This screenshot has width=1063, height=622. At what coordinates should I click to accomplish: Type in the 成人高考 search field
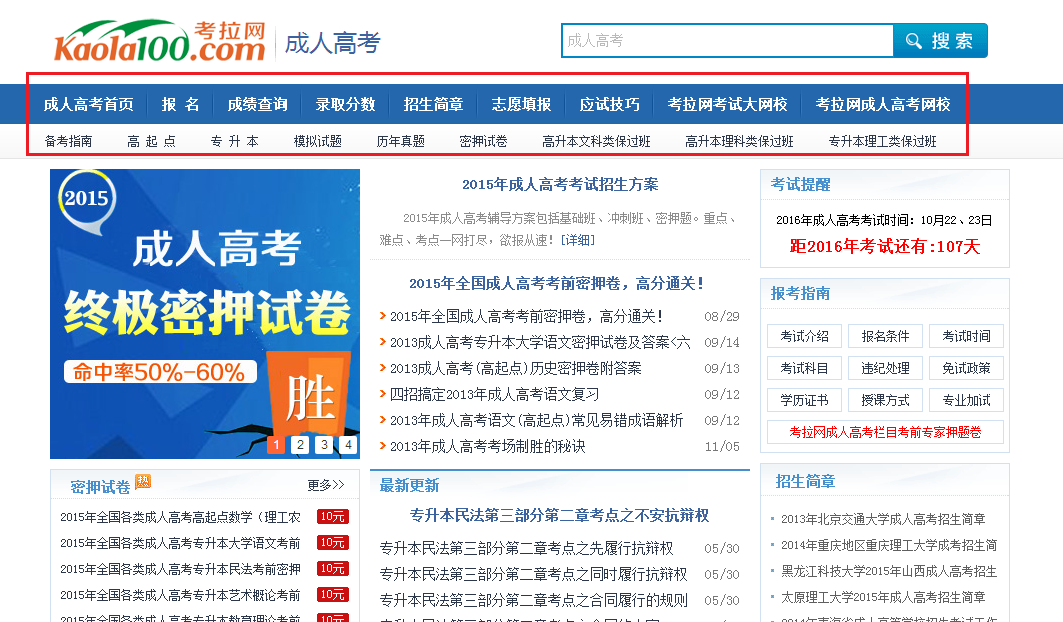point(727,41)
